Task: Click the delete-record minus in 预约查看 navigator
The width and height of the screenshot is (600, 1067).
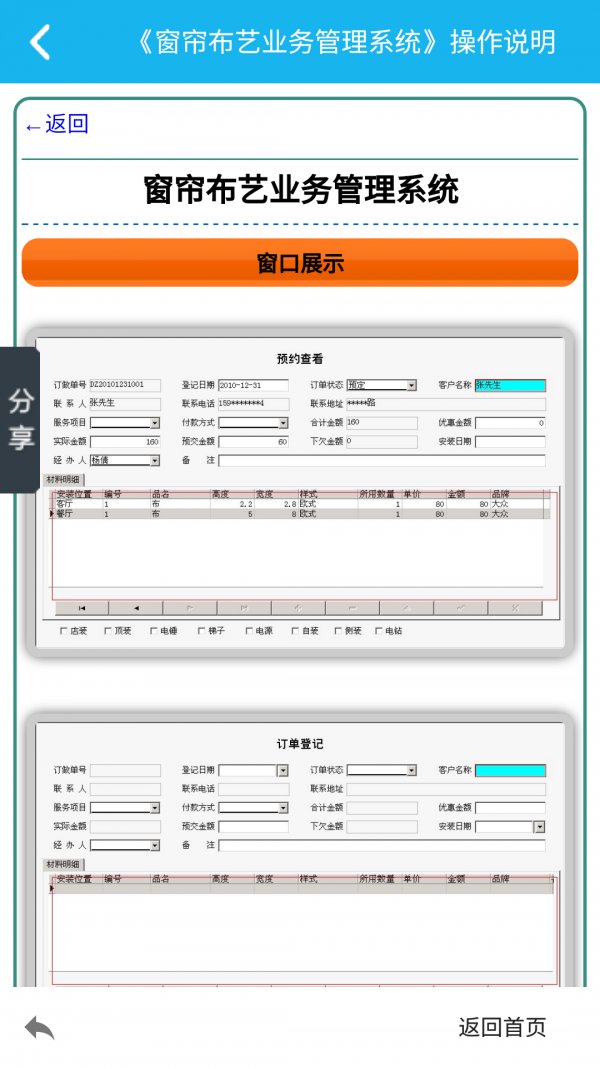Action: coord(352,608)
